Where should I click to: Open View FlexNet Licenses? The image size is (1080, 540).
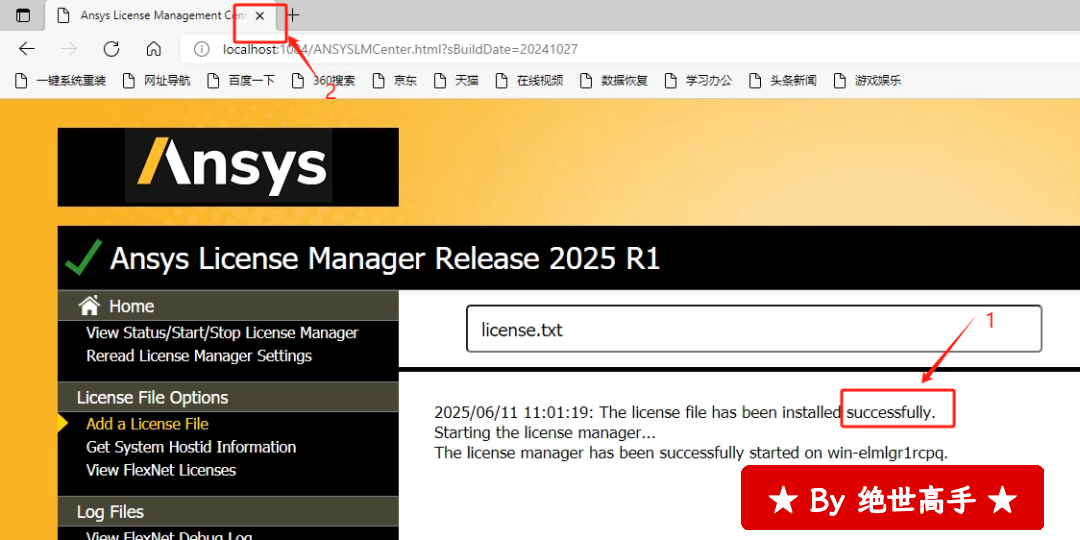click(x=161, y=470)
